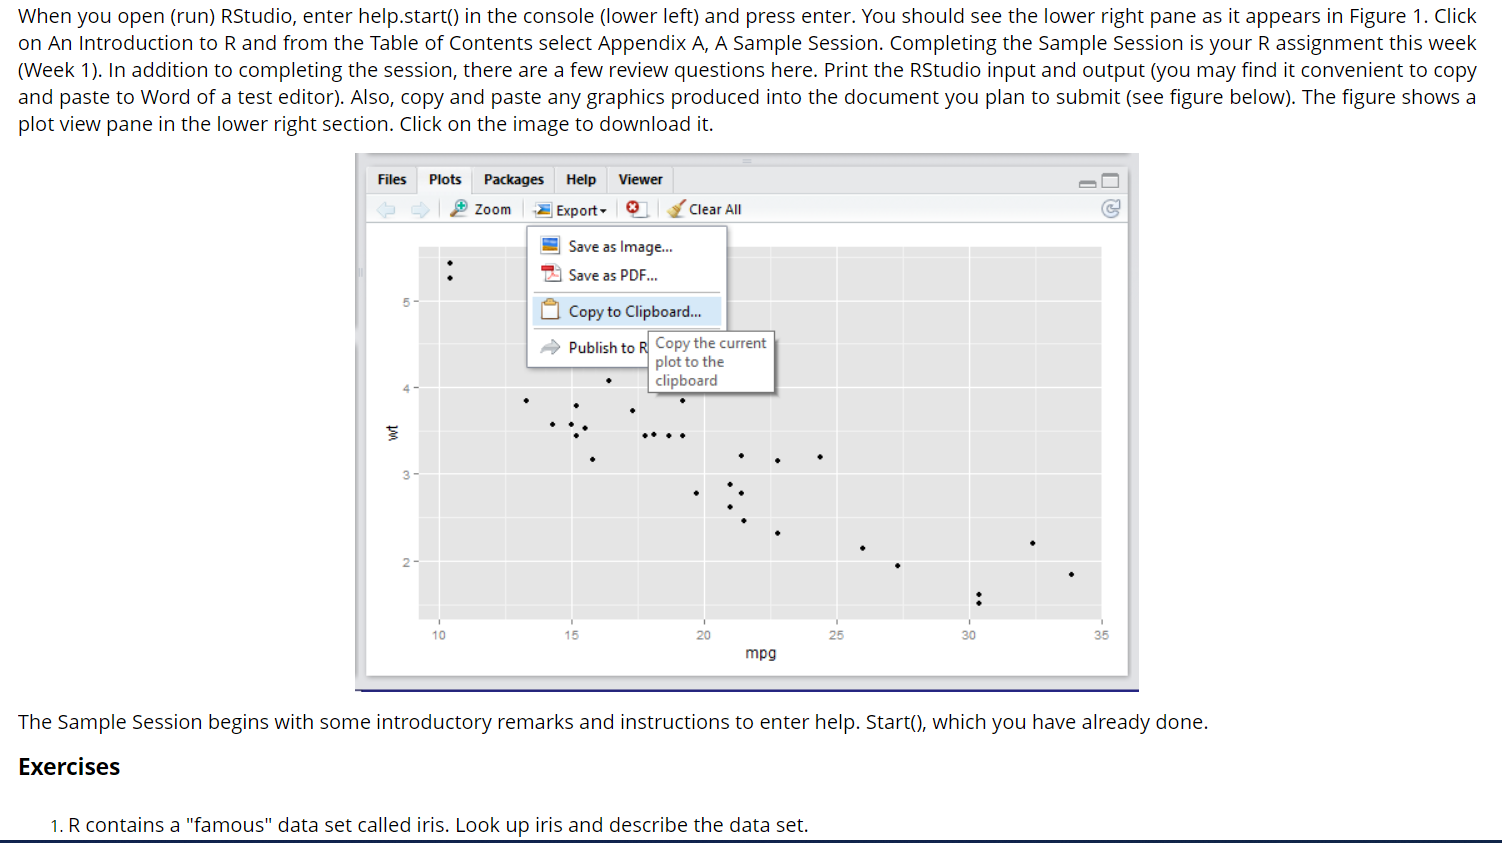
Task: Click the clipboard icon beside Copy to Clipboard
Action: (x=550, y=310)
